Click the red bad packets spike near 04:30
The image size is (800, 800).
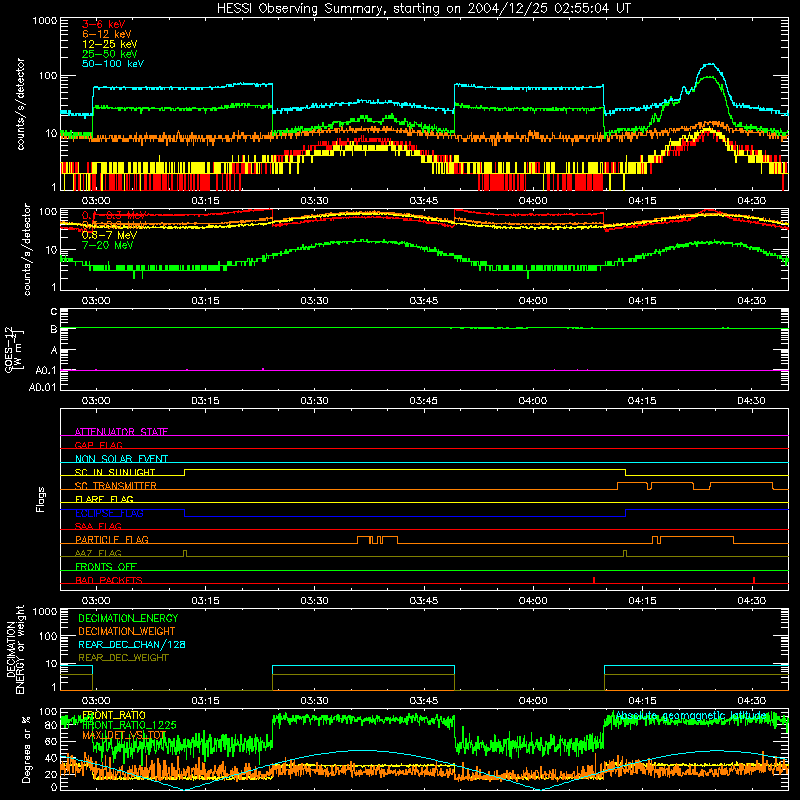click(x=754, y=580)
